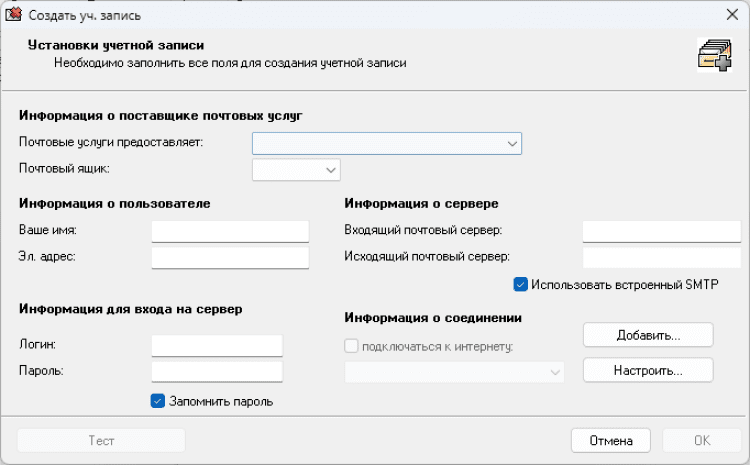The image size is (750, 465).
Task: Click the app icon in title bar
Action: click(x=15, y=15)
